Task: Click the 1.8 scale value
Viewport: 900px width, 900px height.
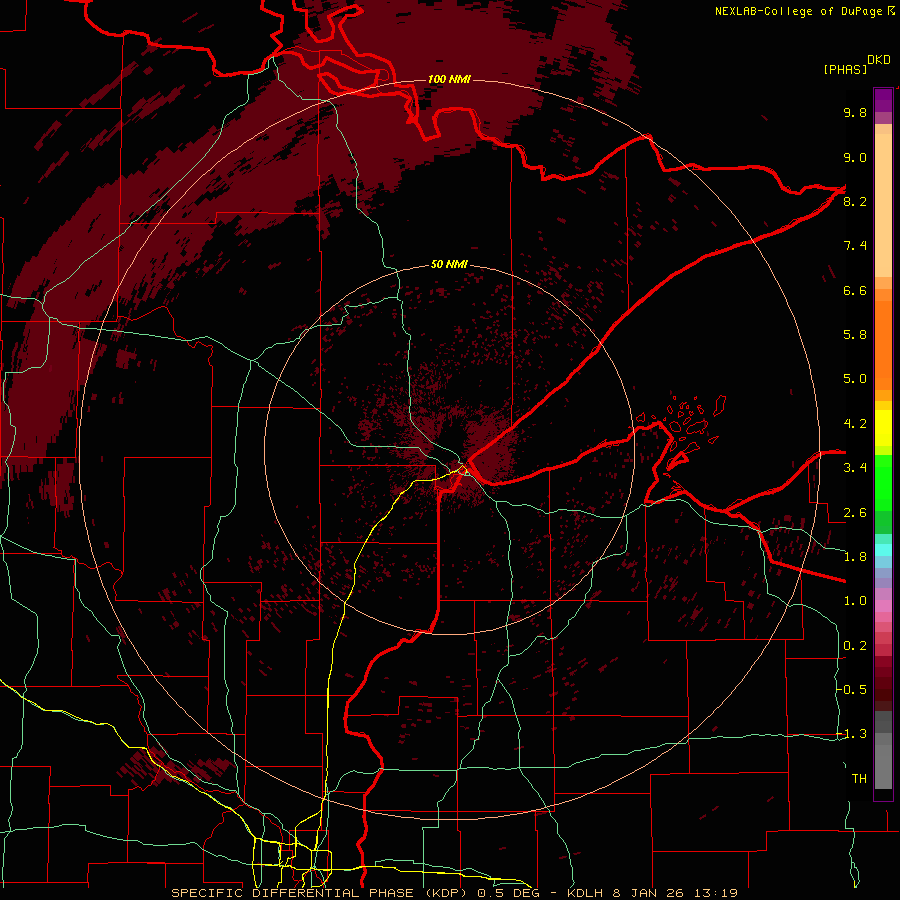Action: [855, 557]
